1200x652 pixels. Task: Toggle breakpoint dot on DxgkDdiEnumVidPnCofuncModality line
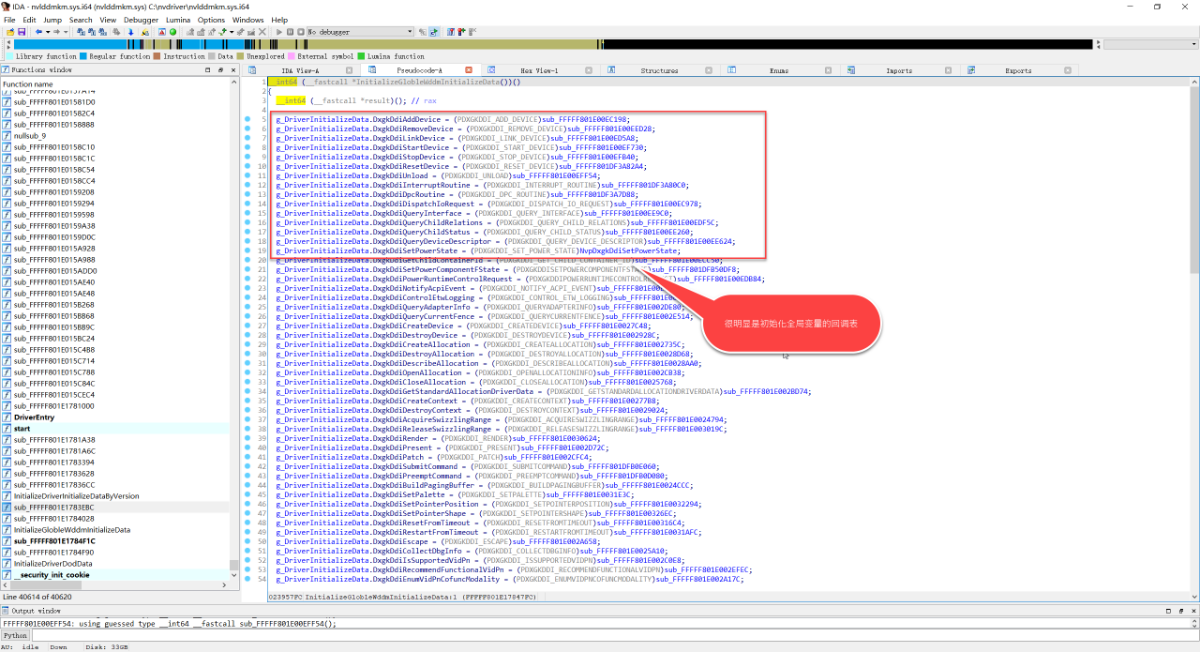pyautogui.click(x=248, y=579)
